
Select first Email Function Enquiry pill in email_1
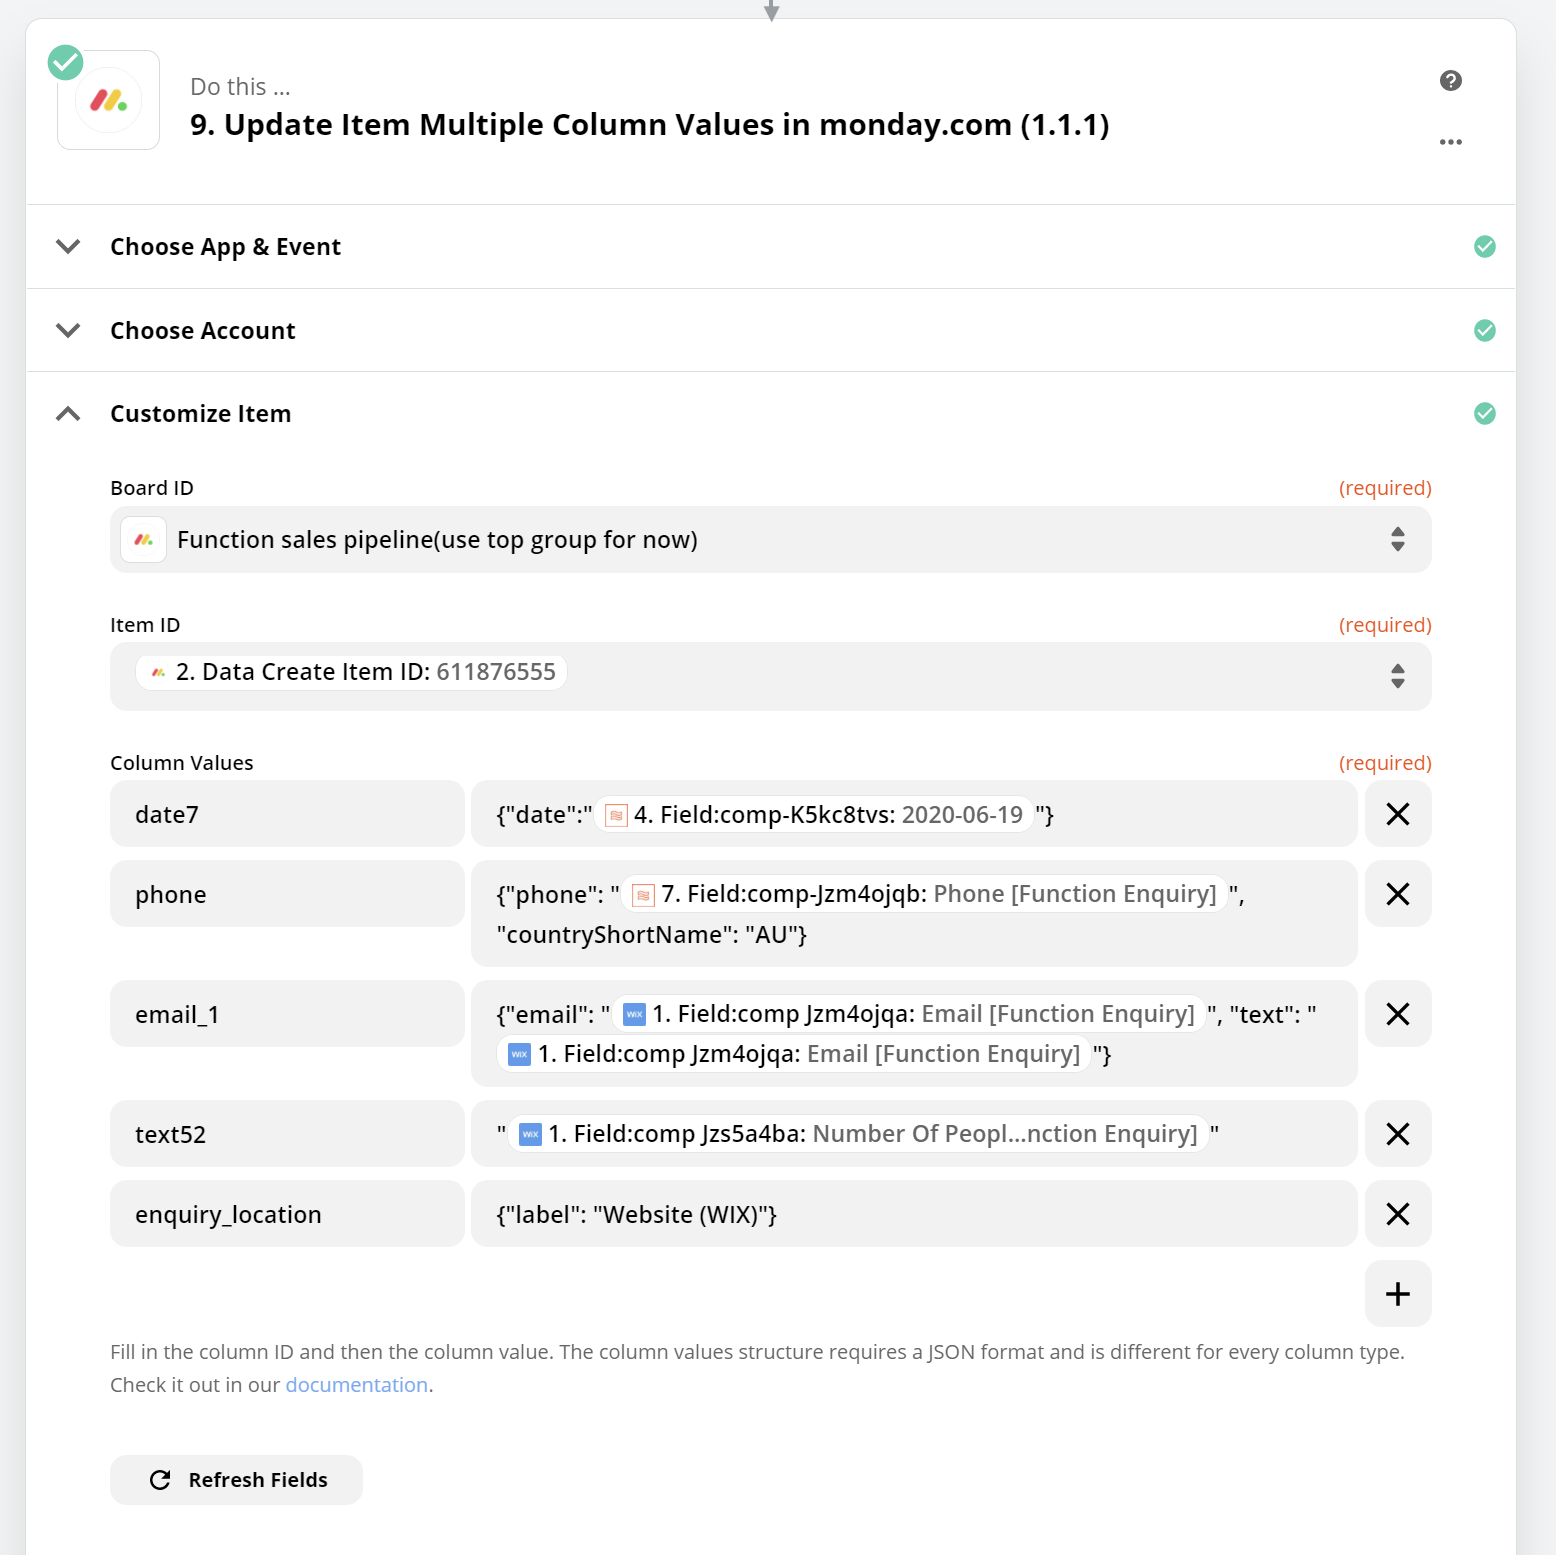click(909, 1014)
